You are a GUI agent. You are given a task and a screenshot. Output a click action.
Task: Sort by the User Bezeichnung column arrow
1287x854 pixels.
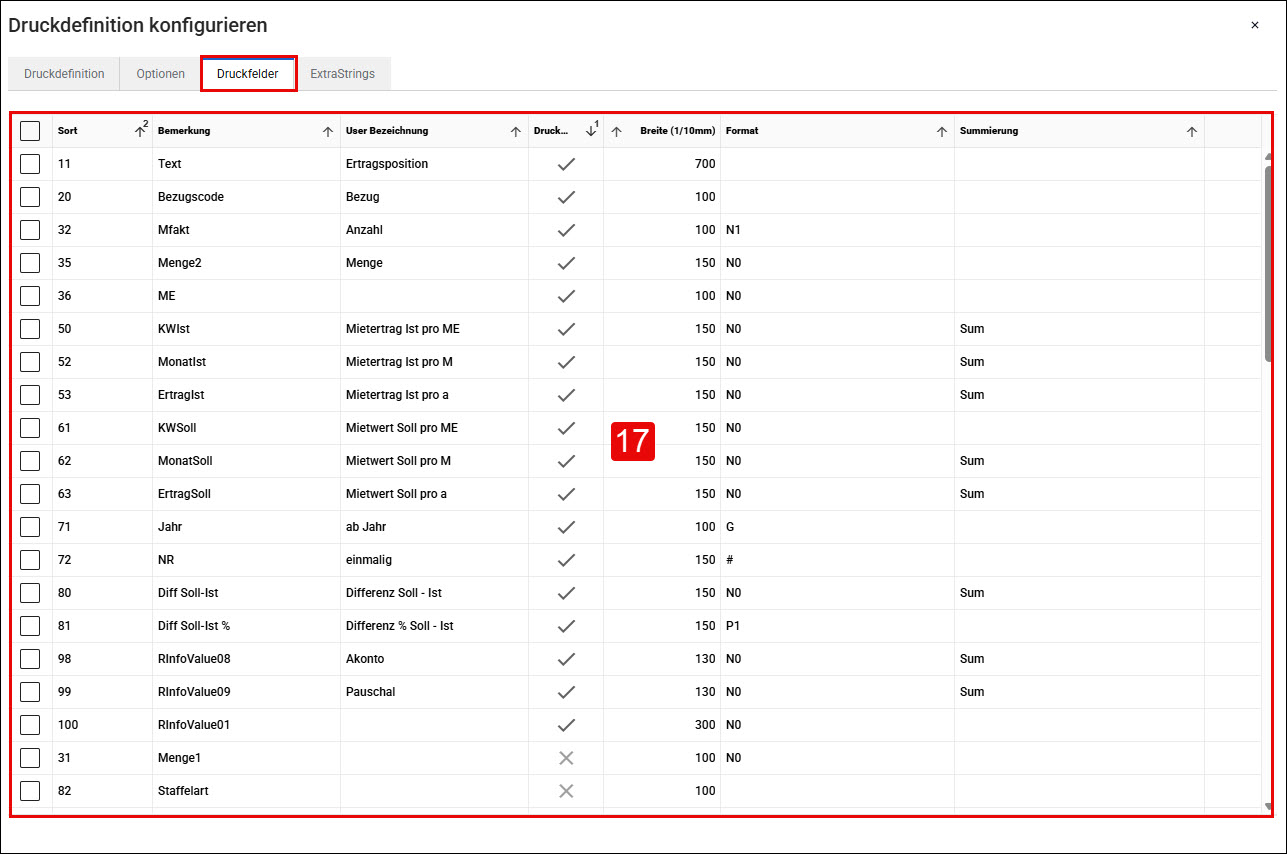pos(516,131)
